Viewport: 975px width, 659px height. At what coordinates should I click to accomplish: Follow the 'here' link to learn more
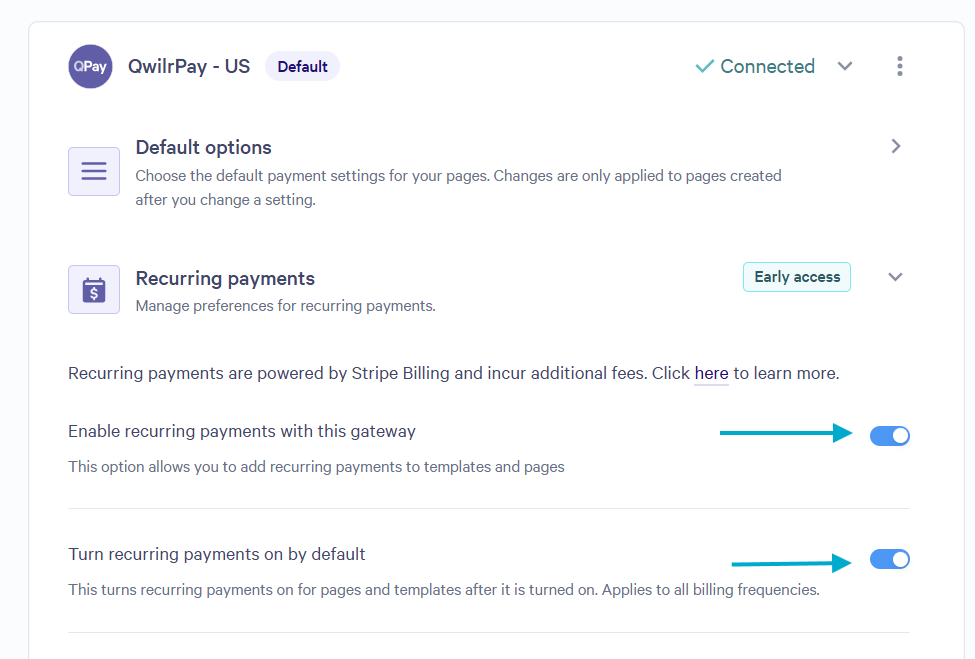point(711,373)
